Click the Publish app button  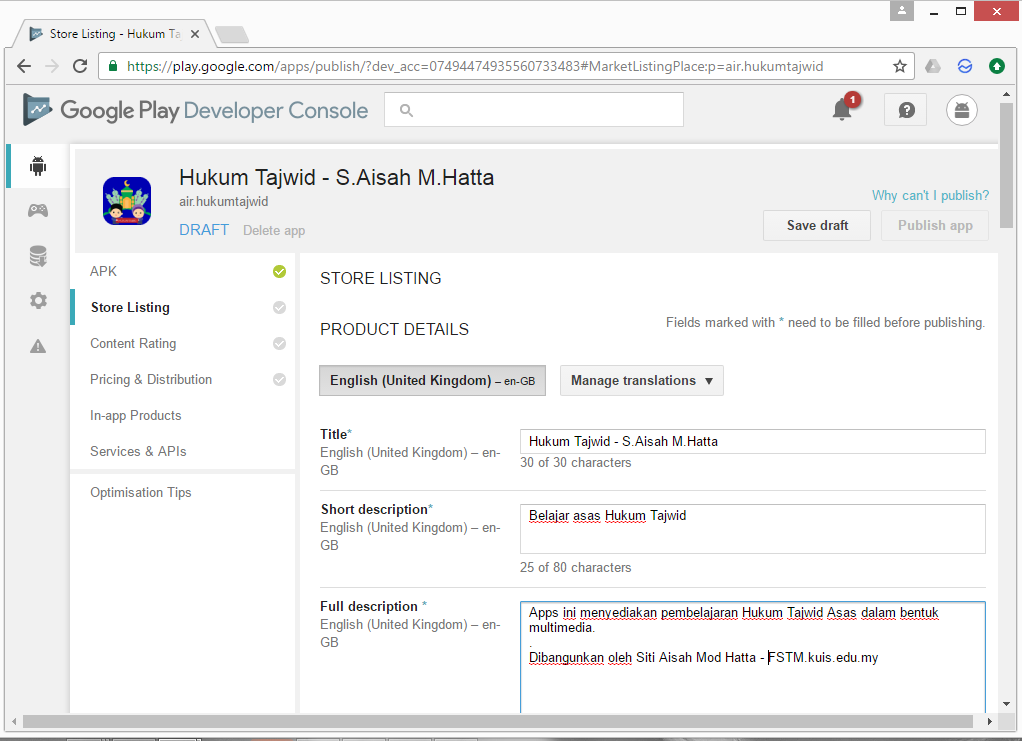click(x=935, y=225)
